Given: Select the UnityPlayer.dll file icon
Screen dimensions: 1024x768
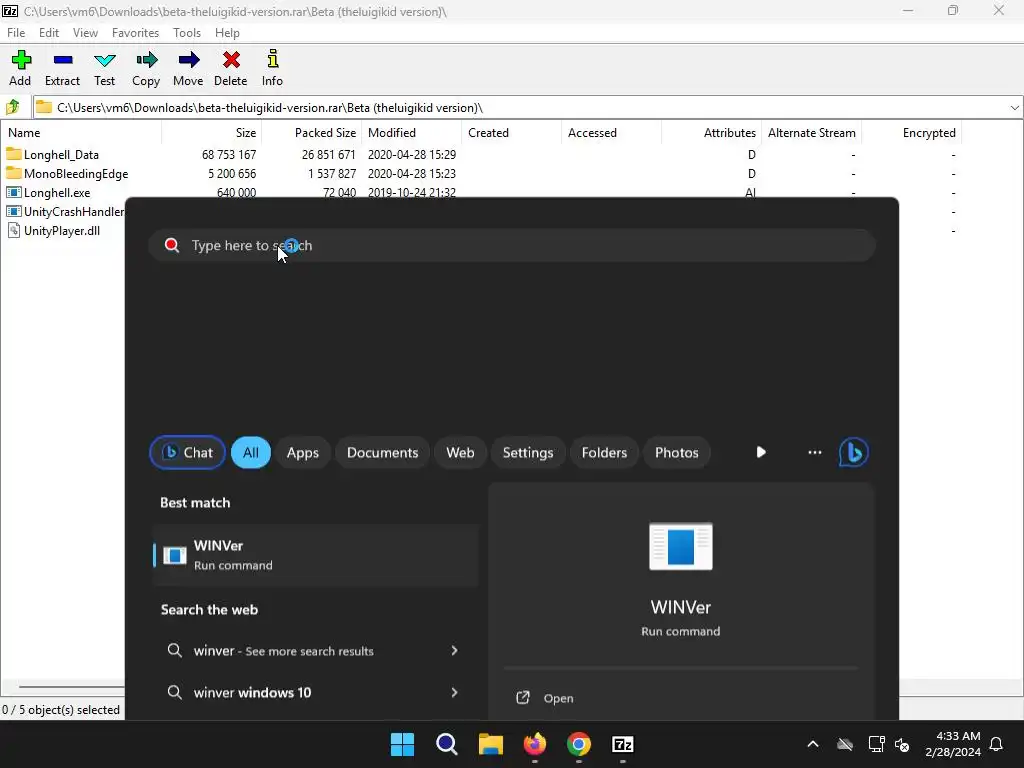Looking at the screenshot, I should coord(14,230).
